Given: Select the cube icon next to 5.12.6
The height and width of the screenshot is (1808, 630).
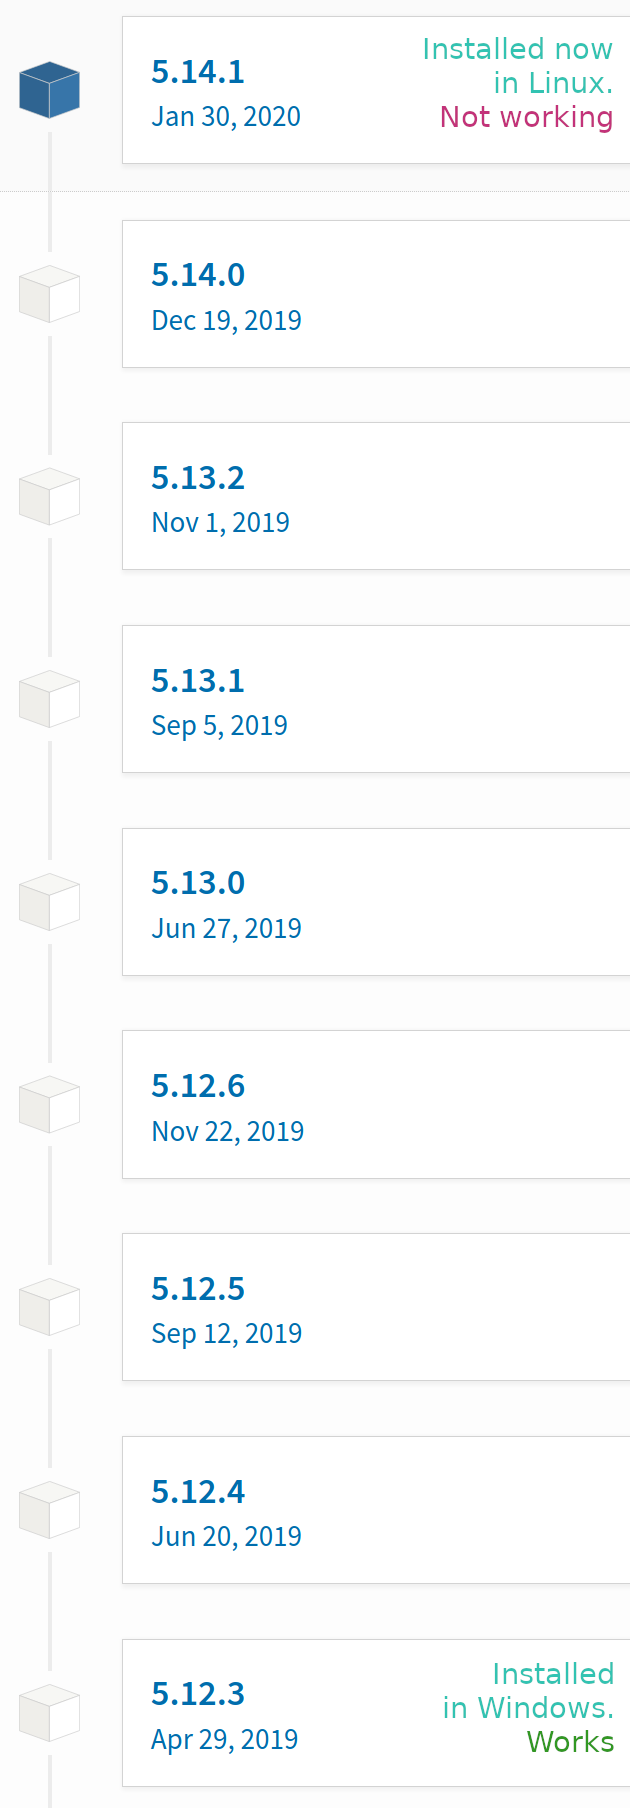Looking at the screenshot, I should click(49, 1104).
